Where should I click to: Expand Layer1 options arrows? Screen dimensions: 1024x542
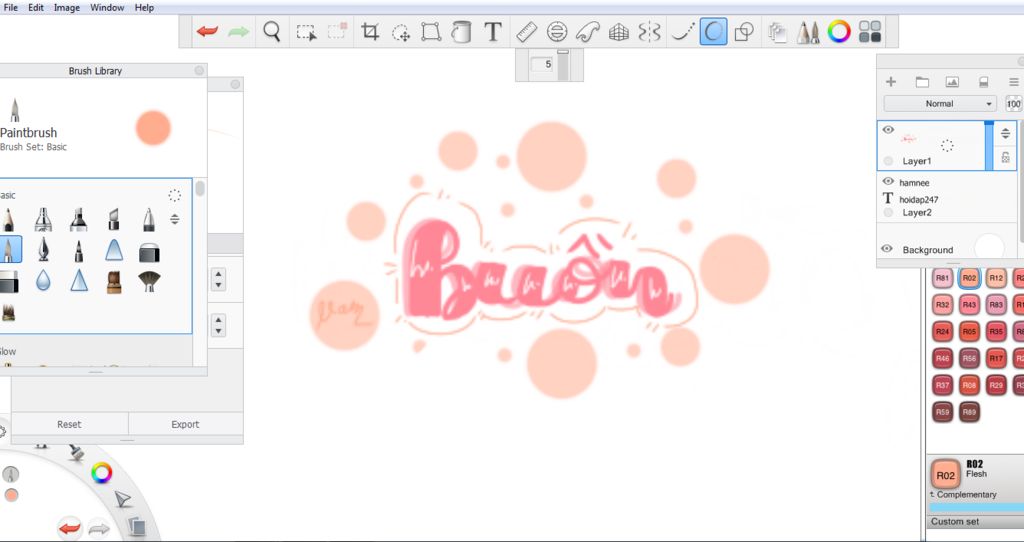point(1005,133)
